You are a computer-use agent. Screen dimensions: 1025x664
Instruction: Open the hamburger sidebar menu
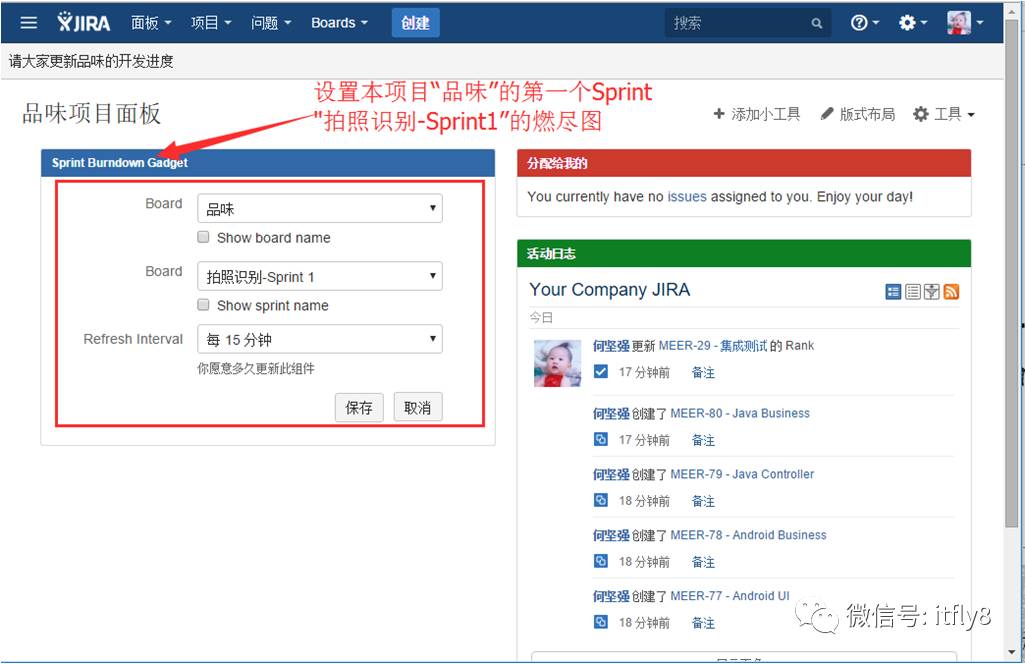pos(28,23)
